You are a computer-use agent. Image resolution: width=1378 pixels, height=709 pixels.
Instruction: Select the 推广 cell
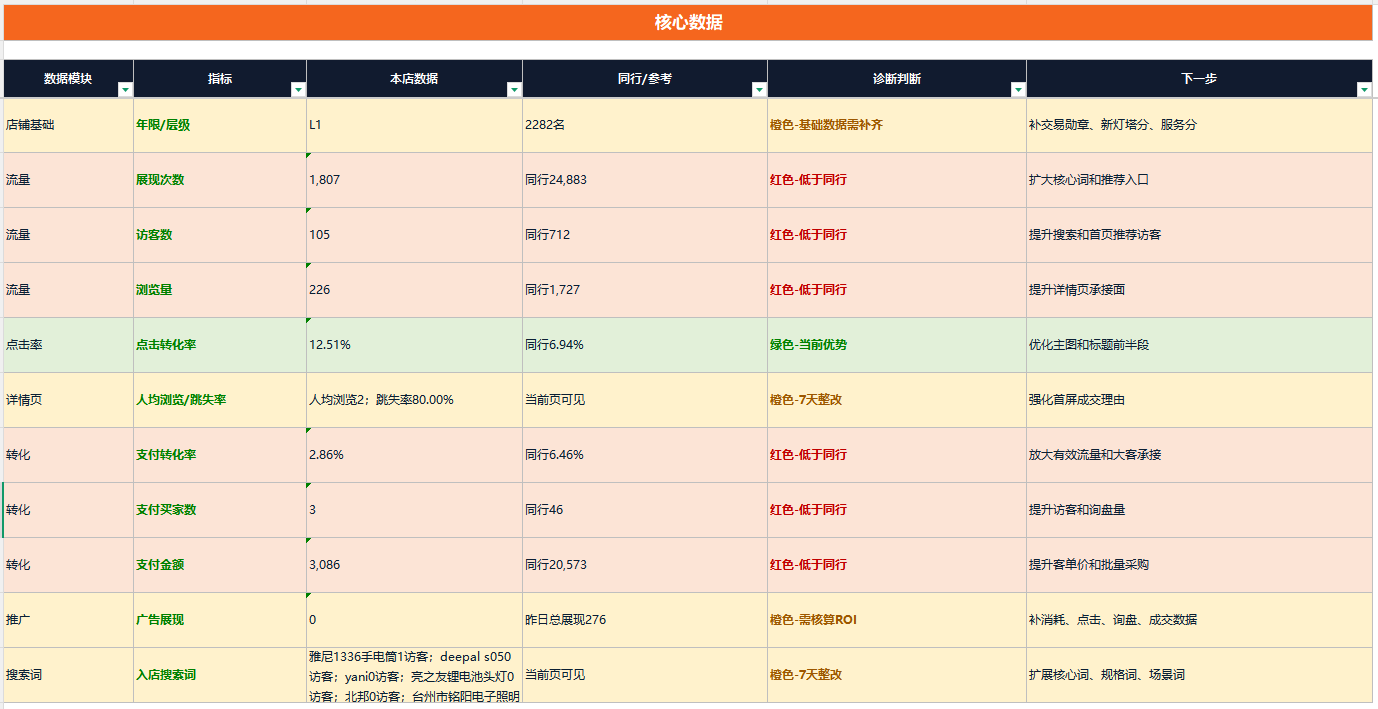(x=69, y=621)
